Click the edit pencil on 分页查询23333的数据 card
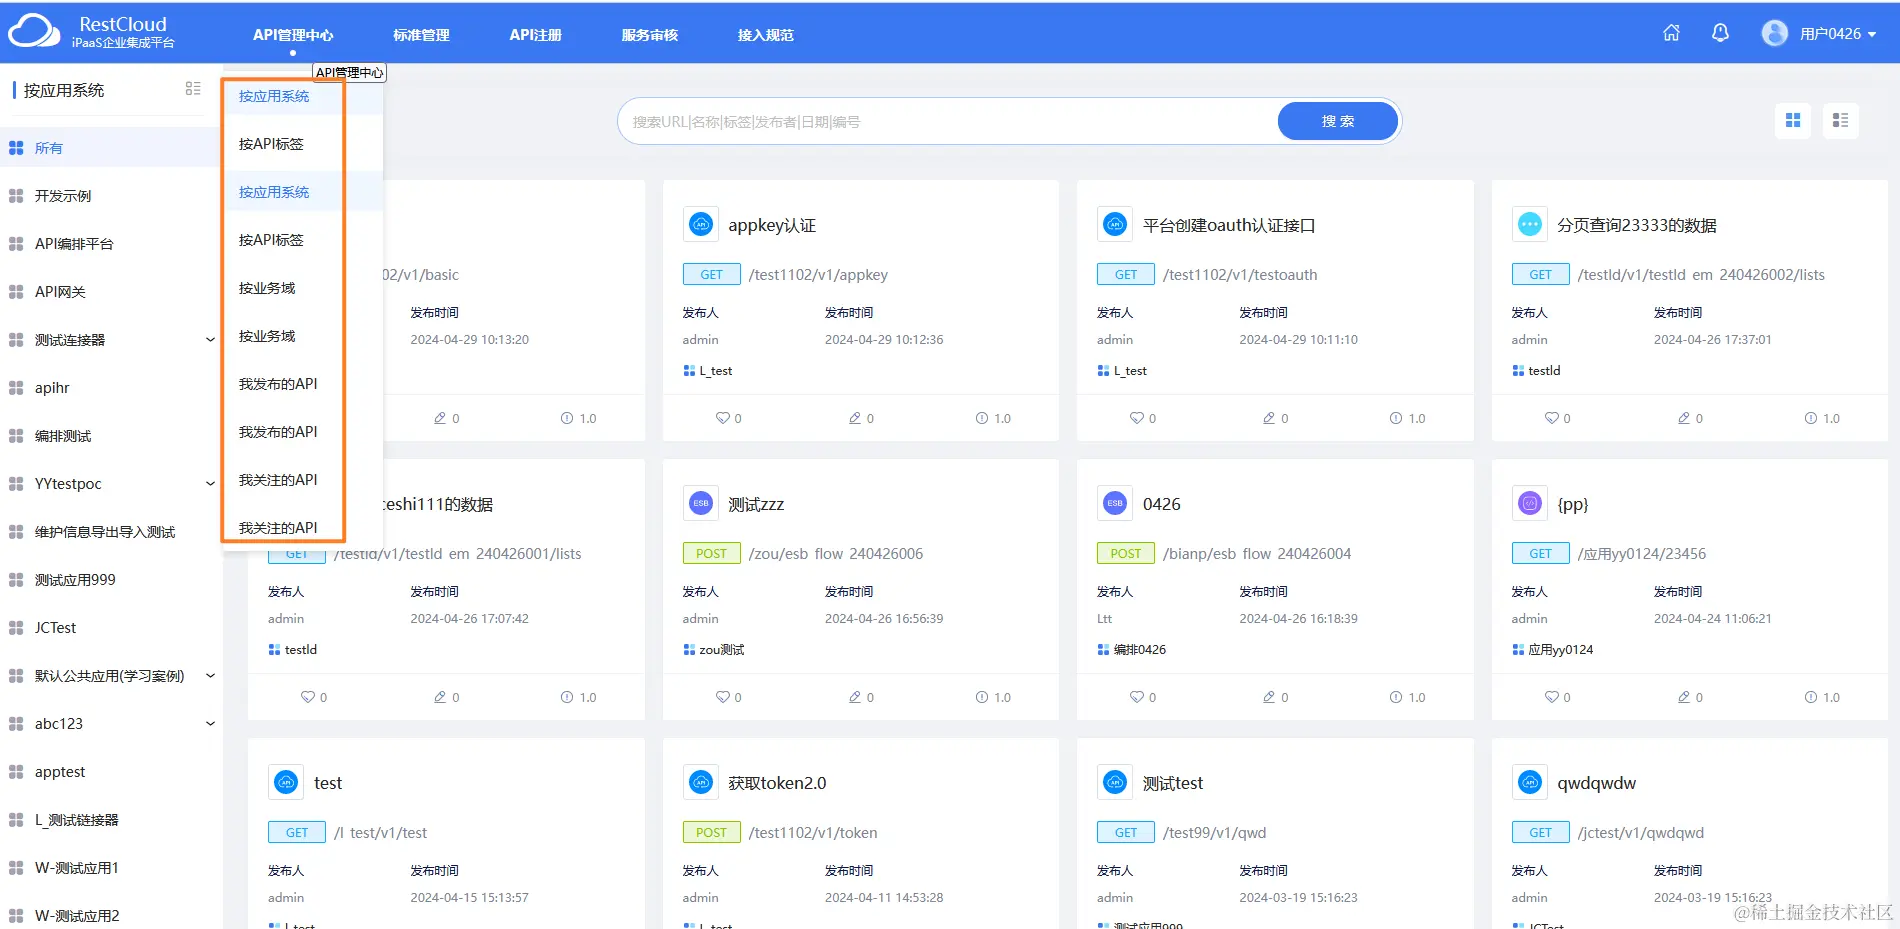 1684,418
